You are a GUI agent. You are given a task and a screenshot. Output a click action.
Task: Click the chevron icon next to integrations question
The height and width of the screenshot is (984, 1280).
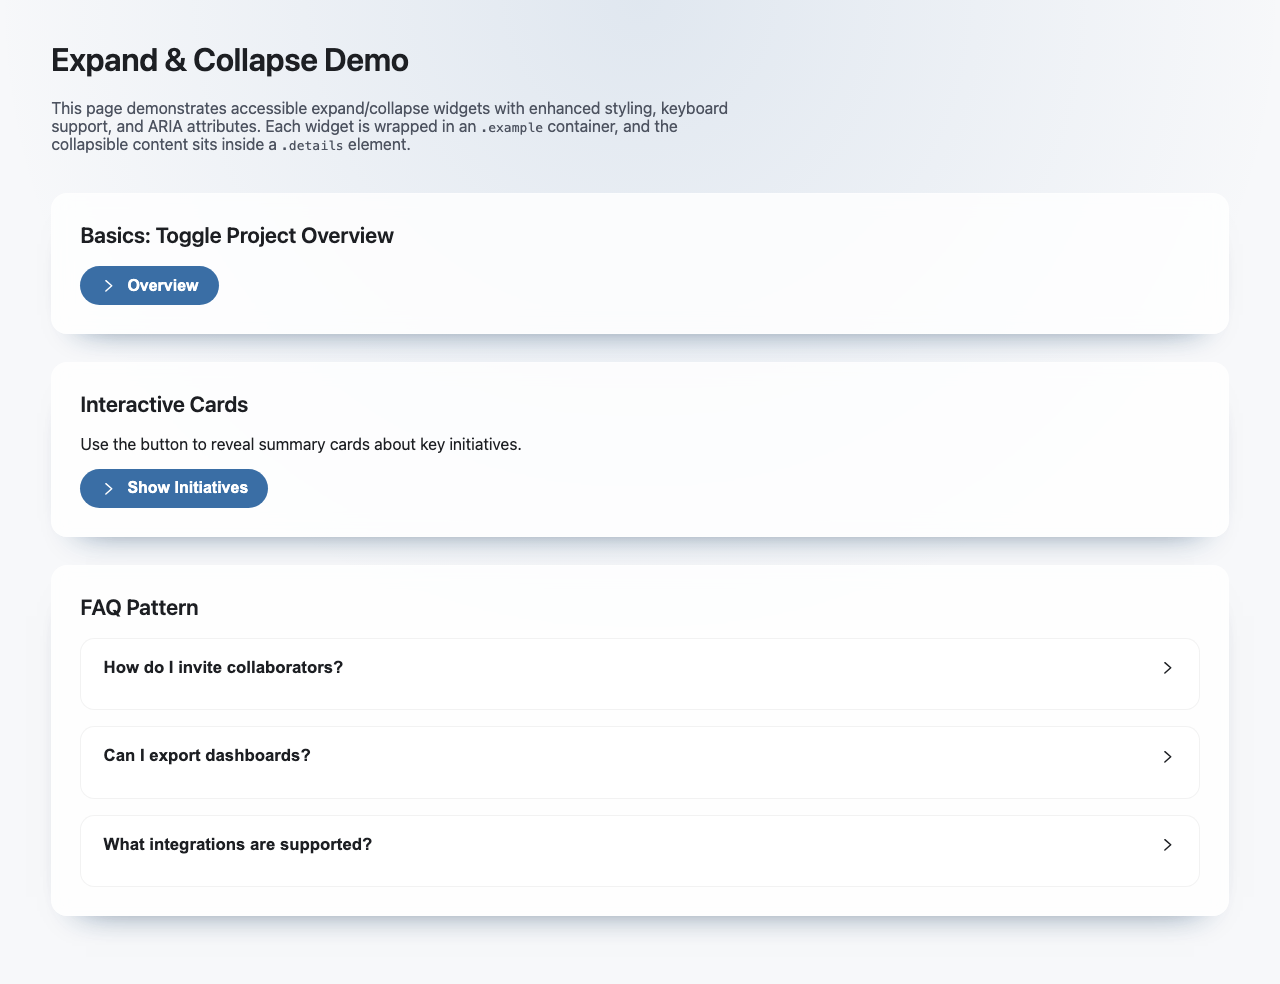pyautogui.click(x=1167, y=845)
